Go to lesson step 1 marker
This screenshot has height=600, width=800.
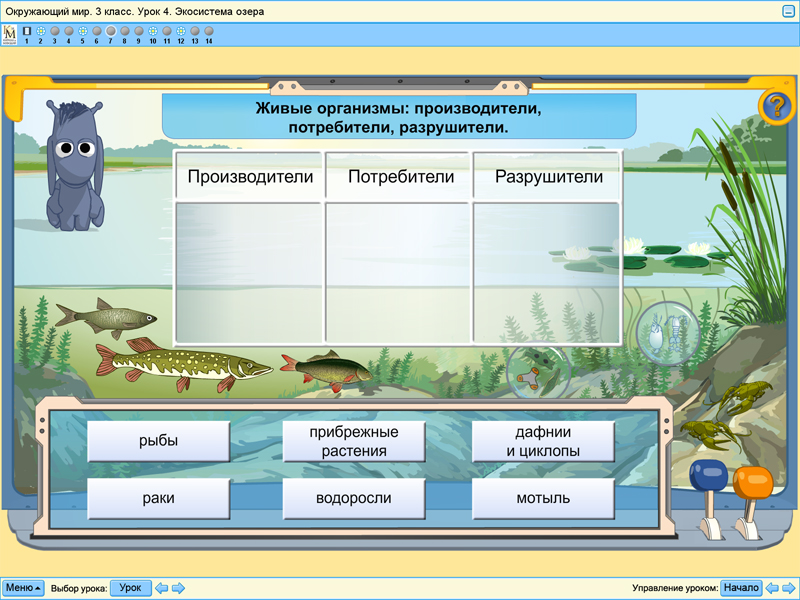27,31
